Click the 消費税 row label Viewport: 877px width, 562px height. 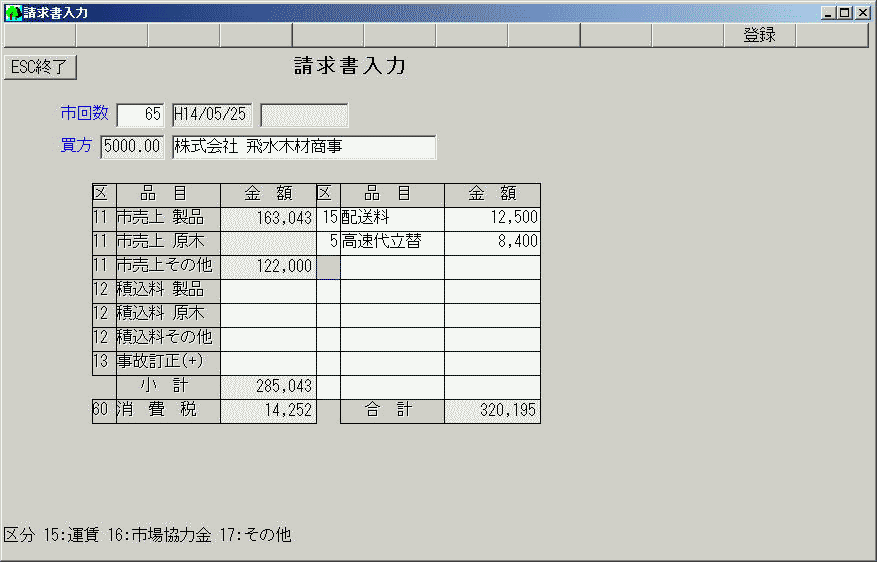point(168,411)
